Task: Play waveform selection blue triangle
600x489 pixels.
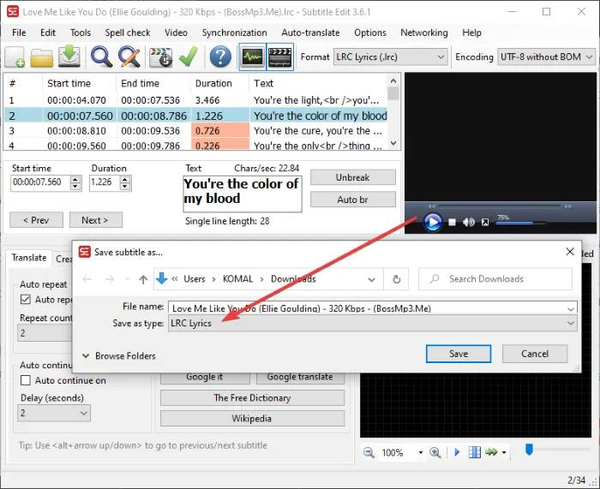Action: click(457, 452)
